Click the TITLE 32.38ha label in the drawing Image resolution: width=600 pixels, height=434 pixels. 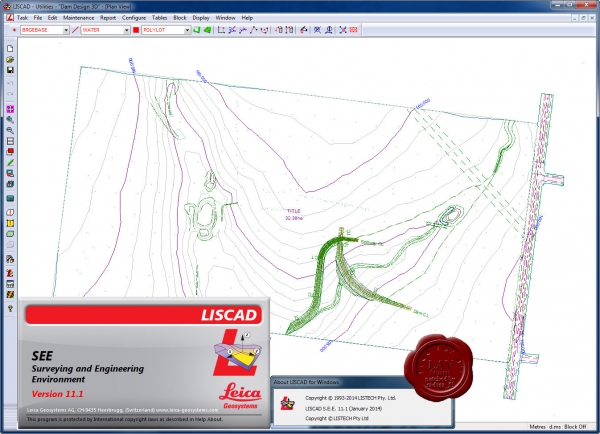pos(294,214)
